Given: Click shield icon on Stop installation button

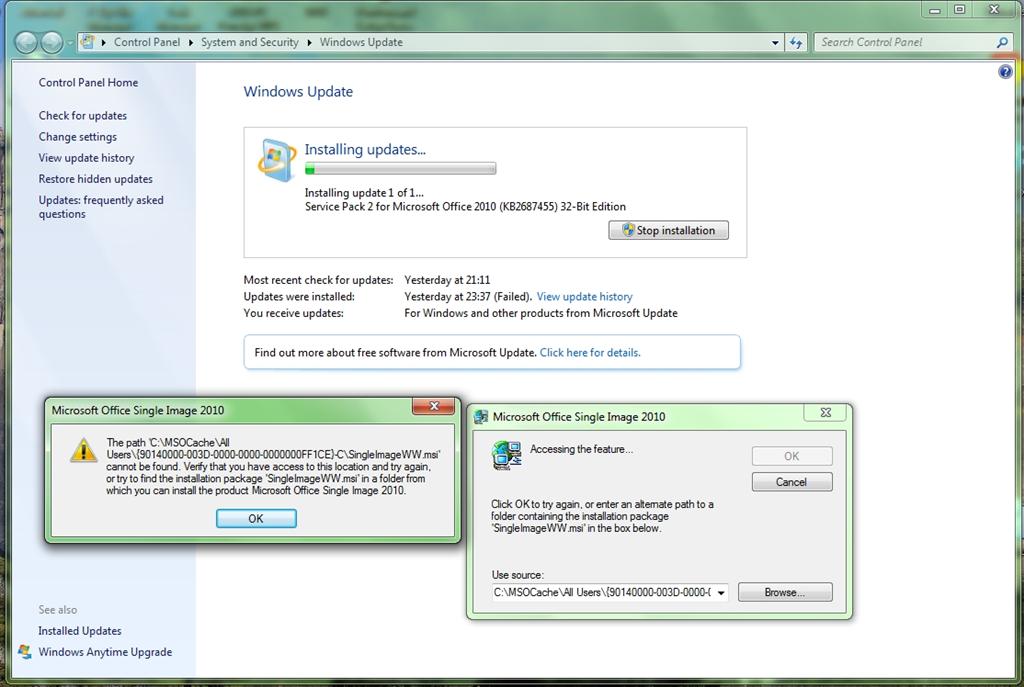Looking at the screenshot, I should point(628,230).
